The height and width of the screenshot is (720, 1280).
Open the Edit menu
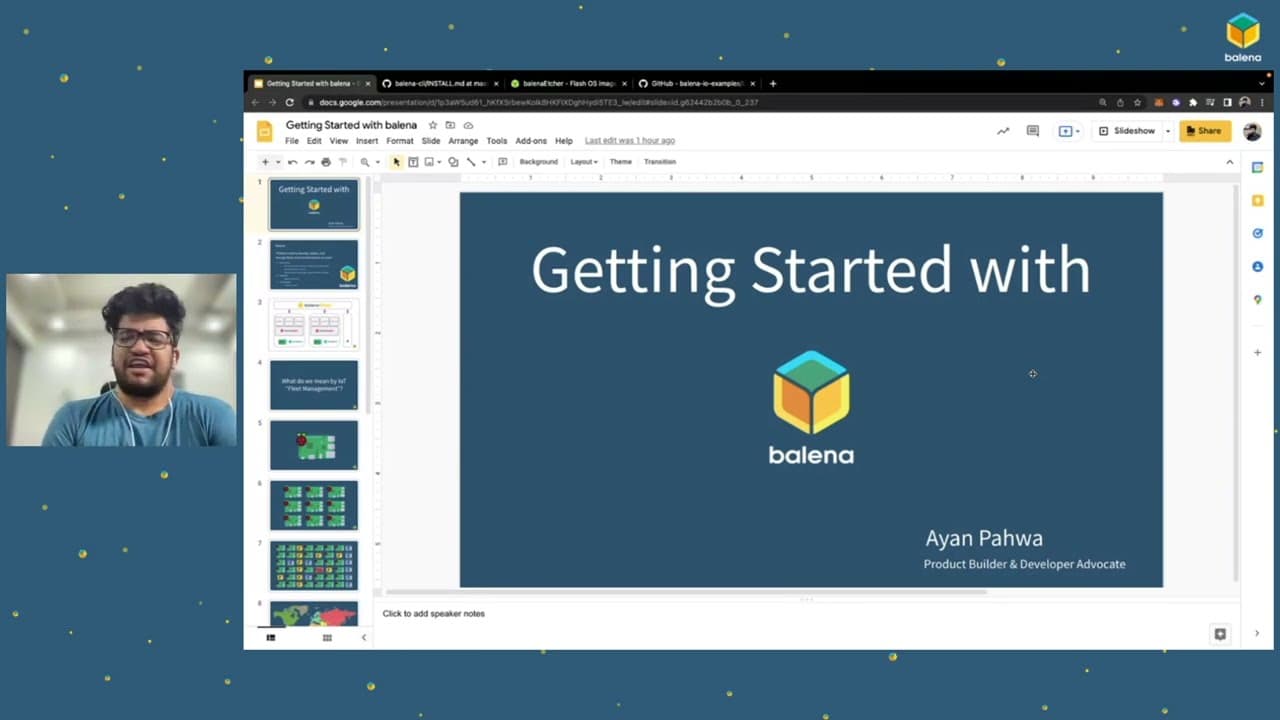coord(314,141)
